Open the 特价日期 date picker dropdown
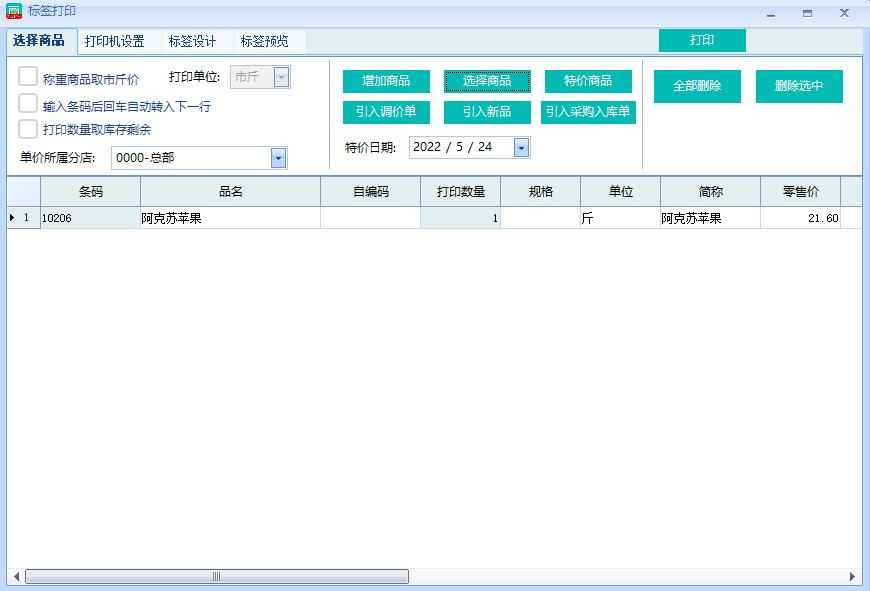Screen dimensions: 870x591 point(521,148)
